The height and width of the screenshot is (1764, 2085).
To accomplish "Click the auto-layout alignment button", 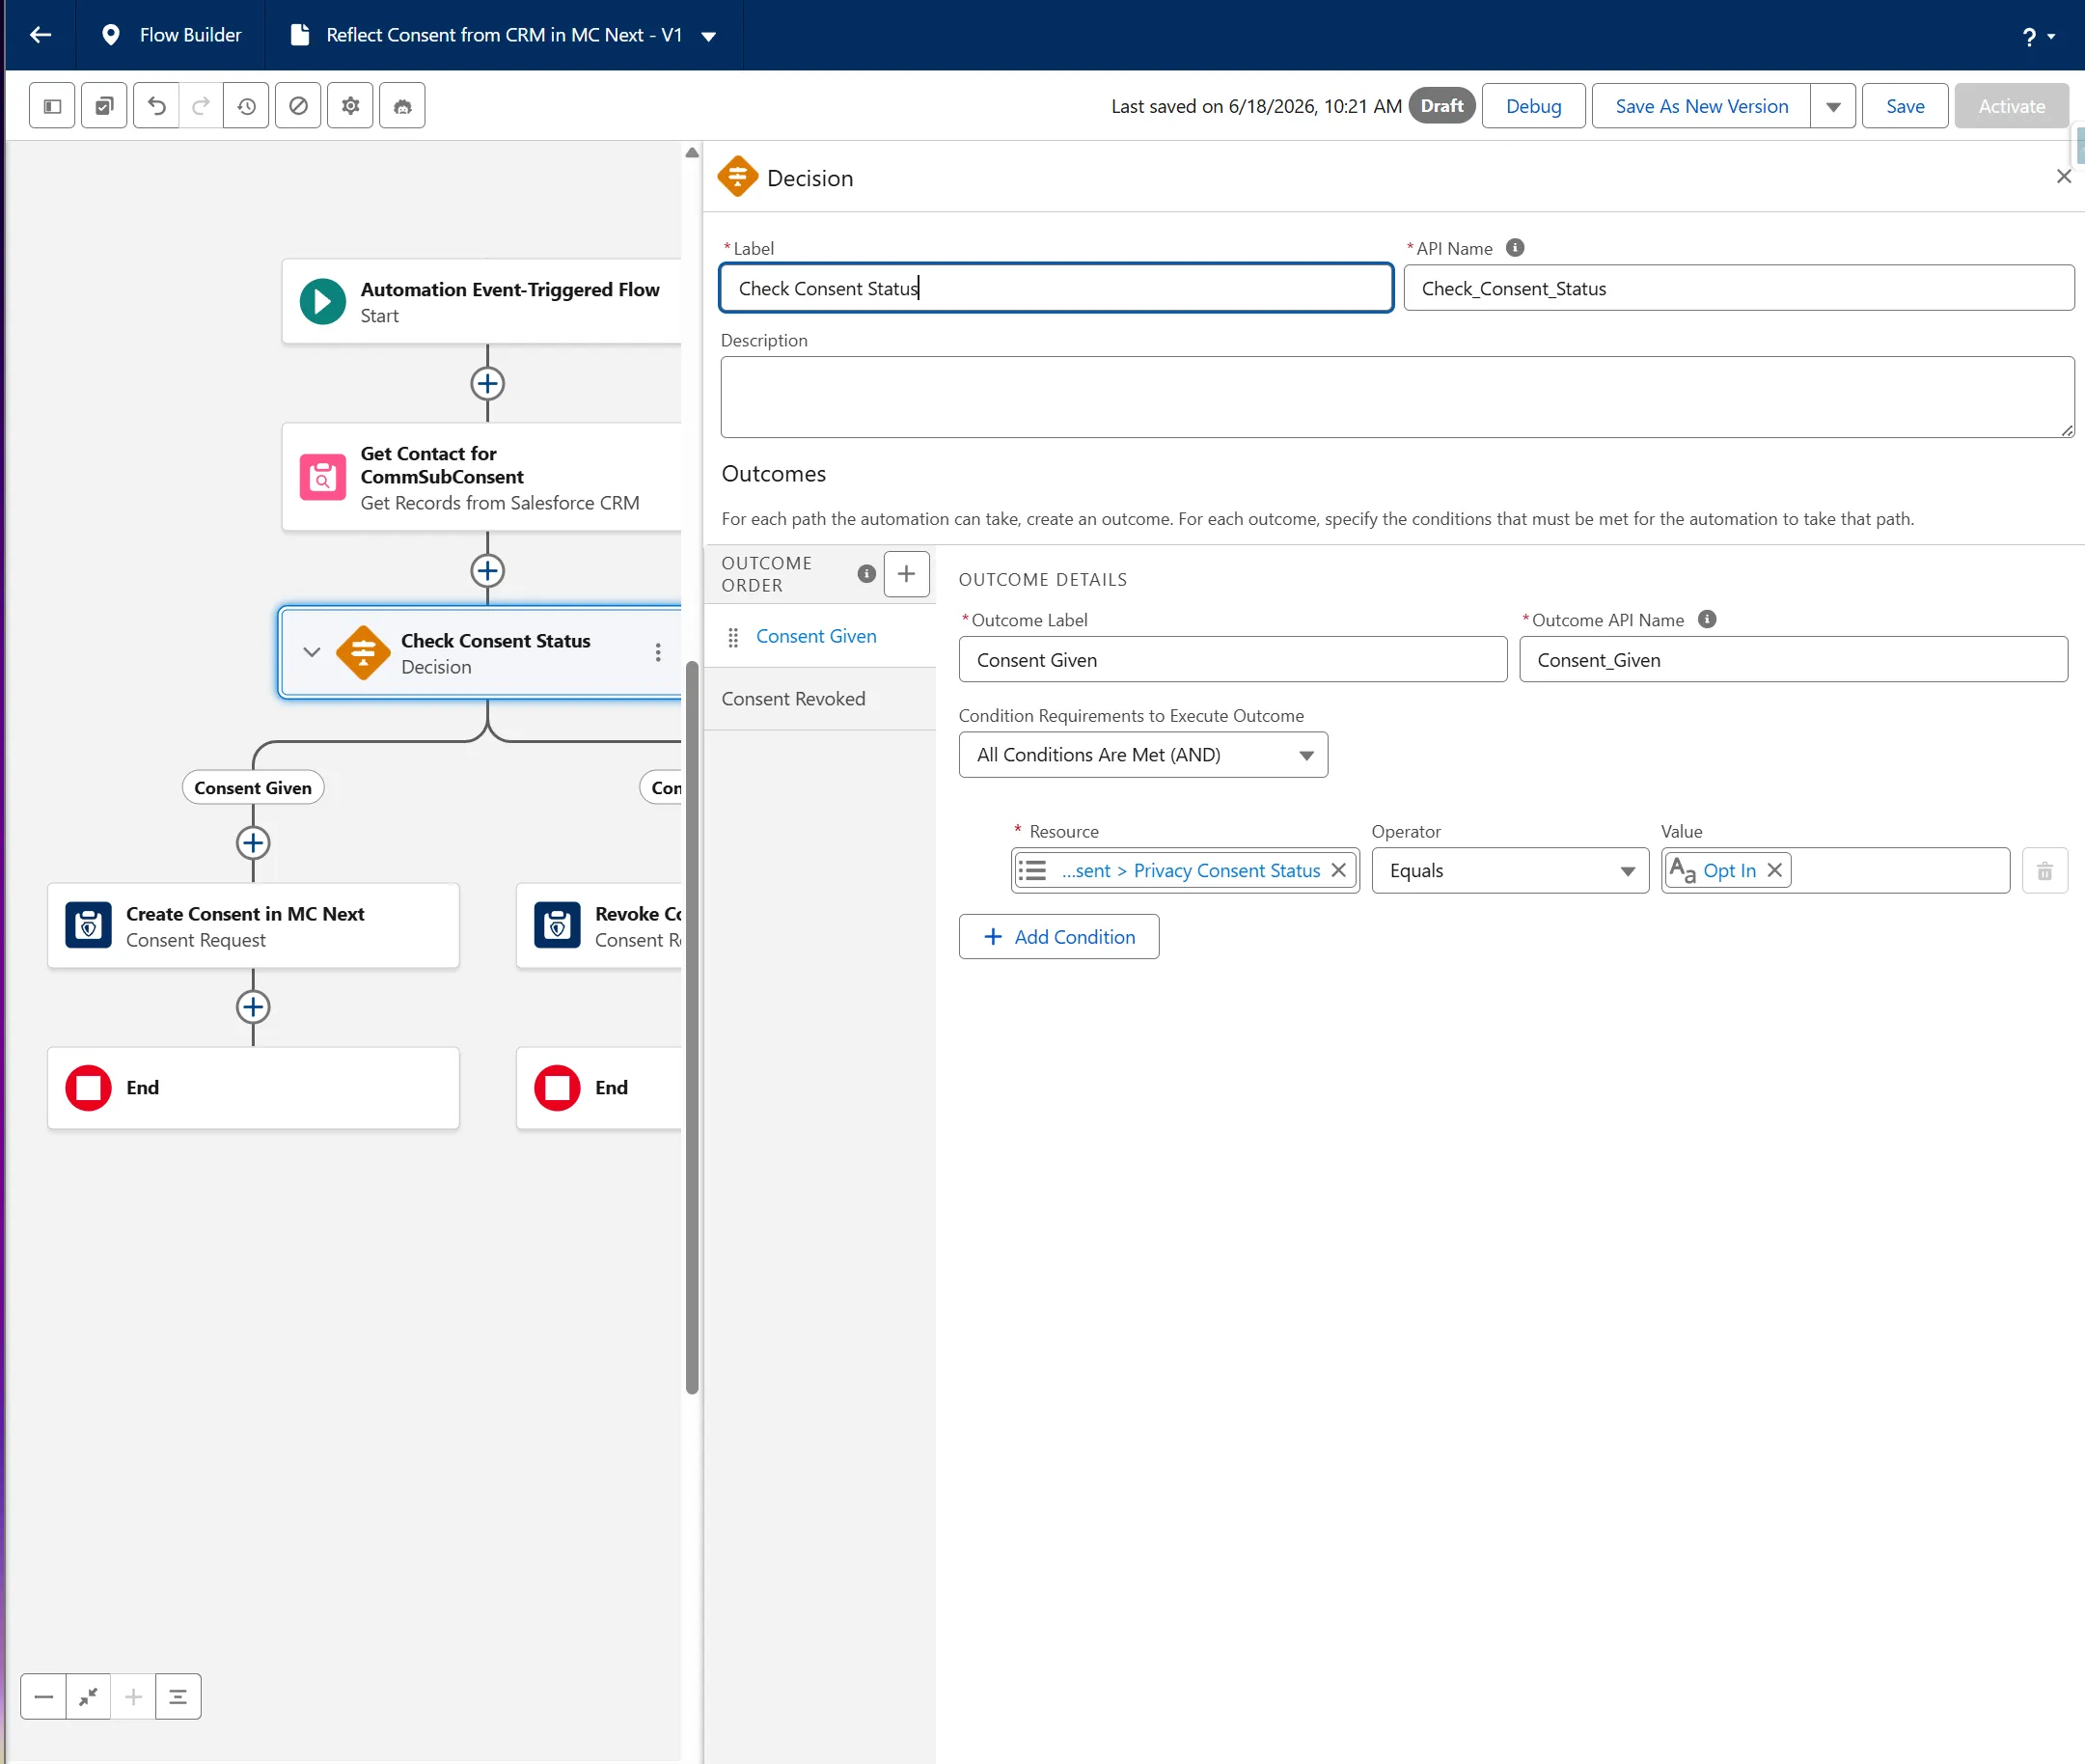I will click(x=178, y=1697).
